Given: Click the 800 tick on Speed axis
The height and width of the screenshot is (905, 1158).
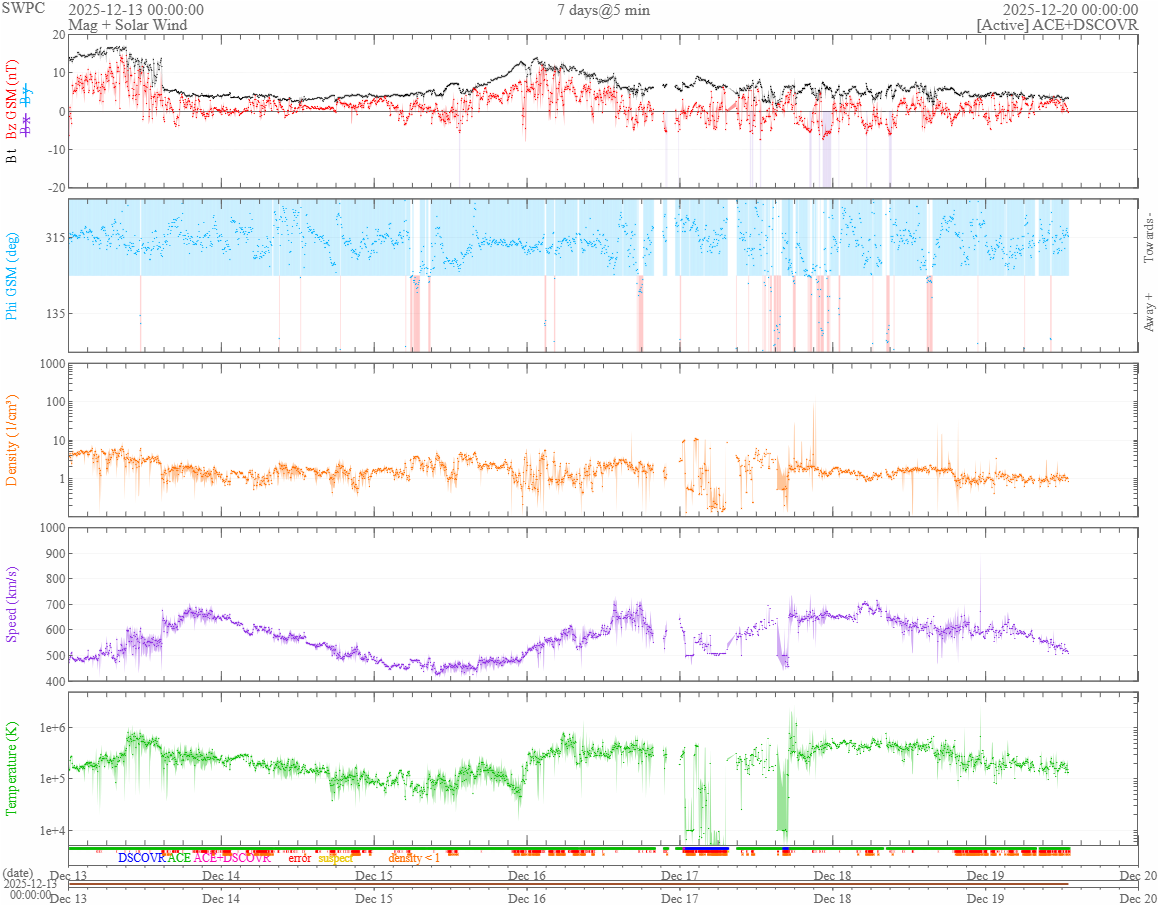Looking at the screenshot, I should pyautogui.click(x=55, y=579).
